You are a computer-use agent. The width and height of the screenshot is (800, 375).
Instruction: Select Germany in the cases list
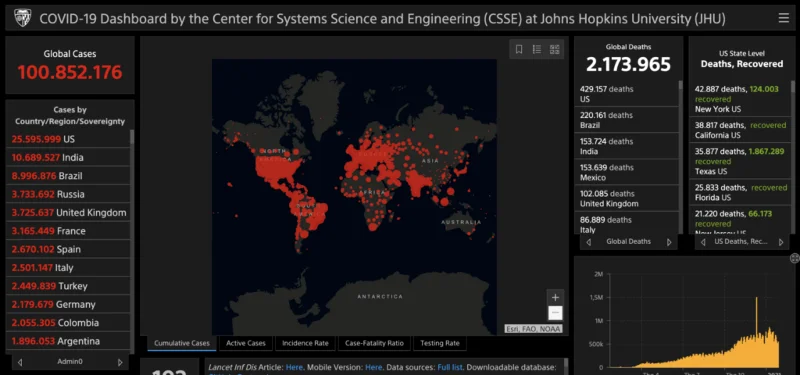(68, 304)
